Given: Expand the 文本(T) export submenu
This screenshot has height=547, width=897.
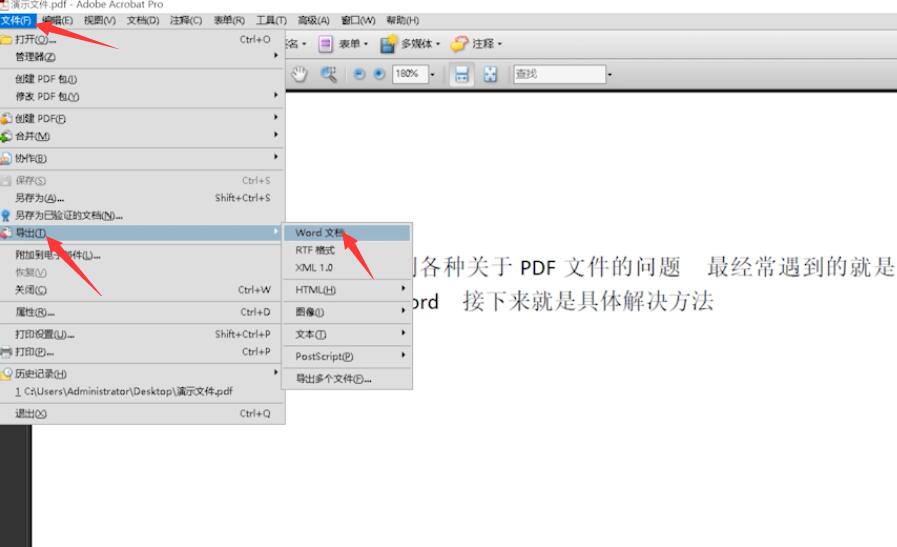Looking at the screenshot, I should pyautogui.click(x=347, y=334).
